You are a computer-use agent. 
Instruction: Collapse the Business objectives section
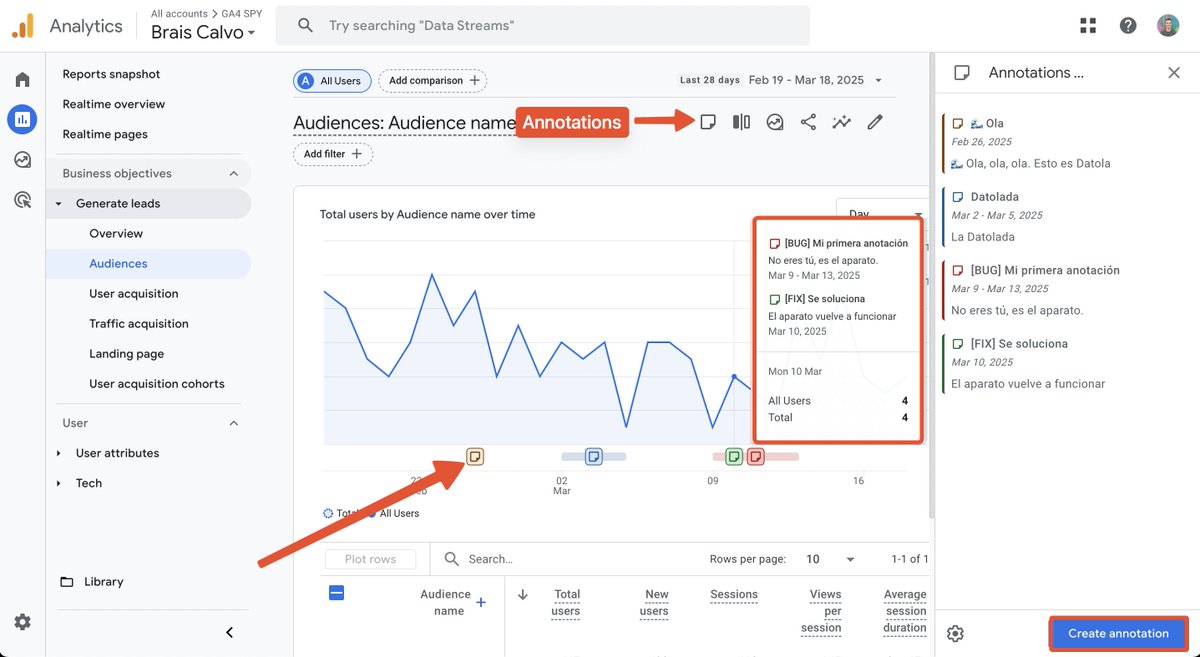[234, 173]
